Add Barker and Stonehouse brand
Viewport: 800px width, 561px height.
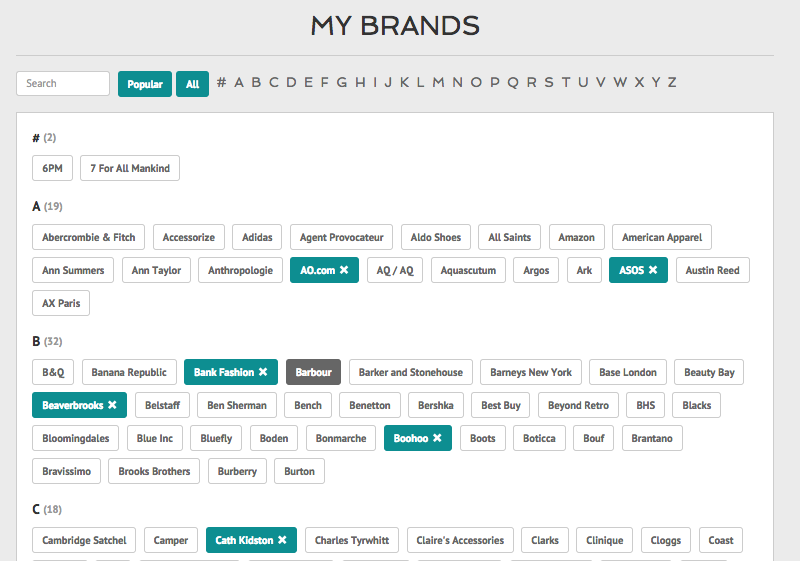411,372
